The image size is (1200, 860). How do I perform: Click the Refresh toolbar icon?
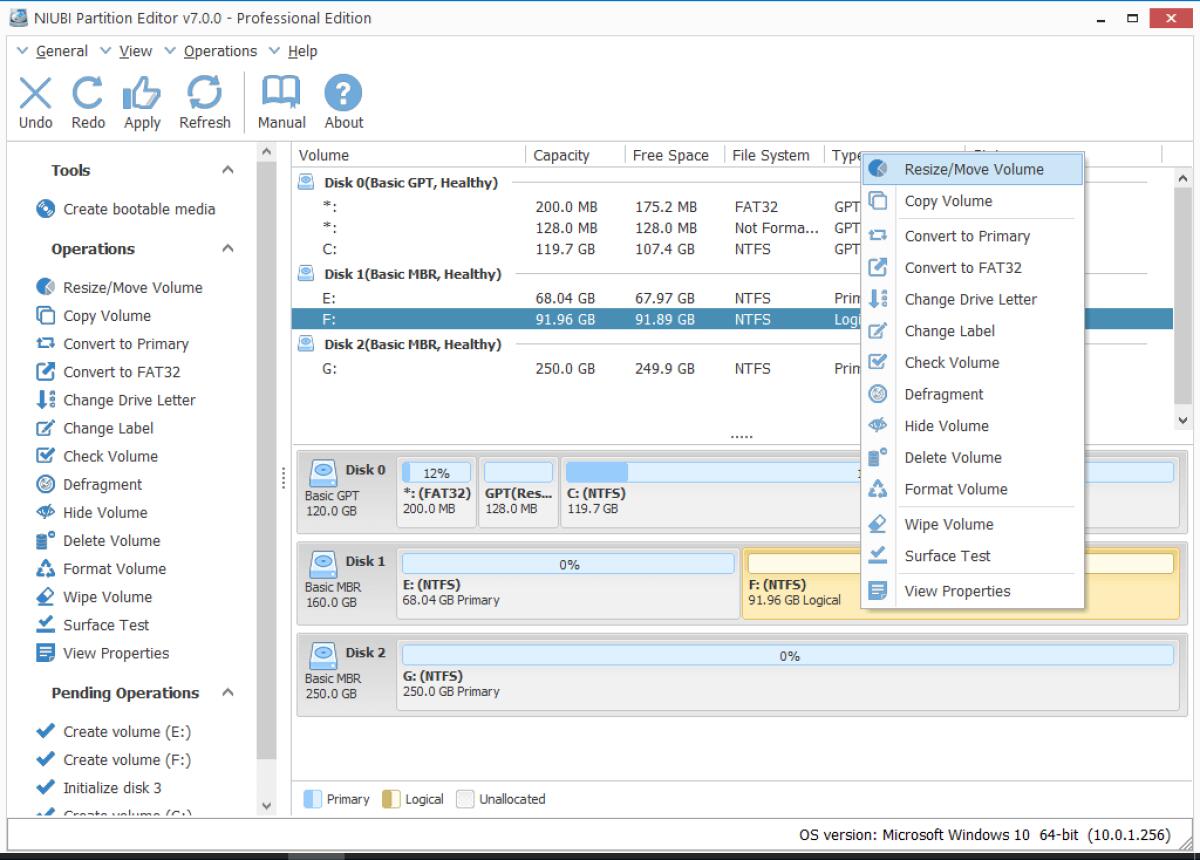(x=205, y=99)
